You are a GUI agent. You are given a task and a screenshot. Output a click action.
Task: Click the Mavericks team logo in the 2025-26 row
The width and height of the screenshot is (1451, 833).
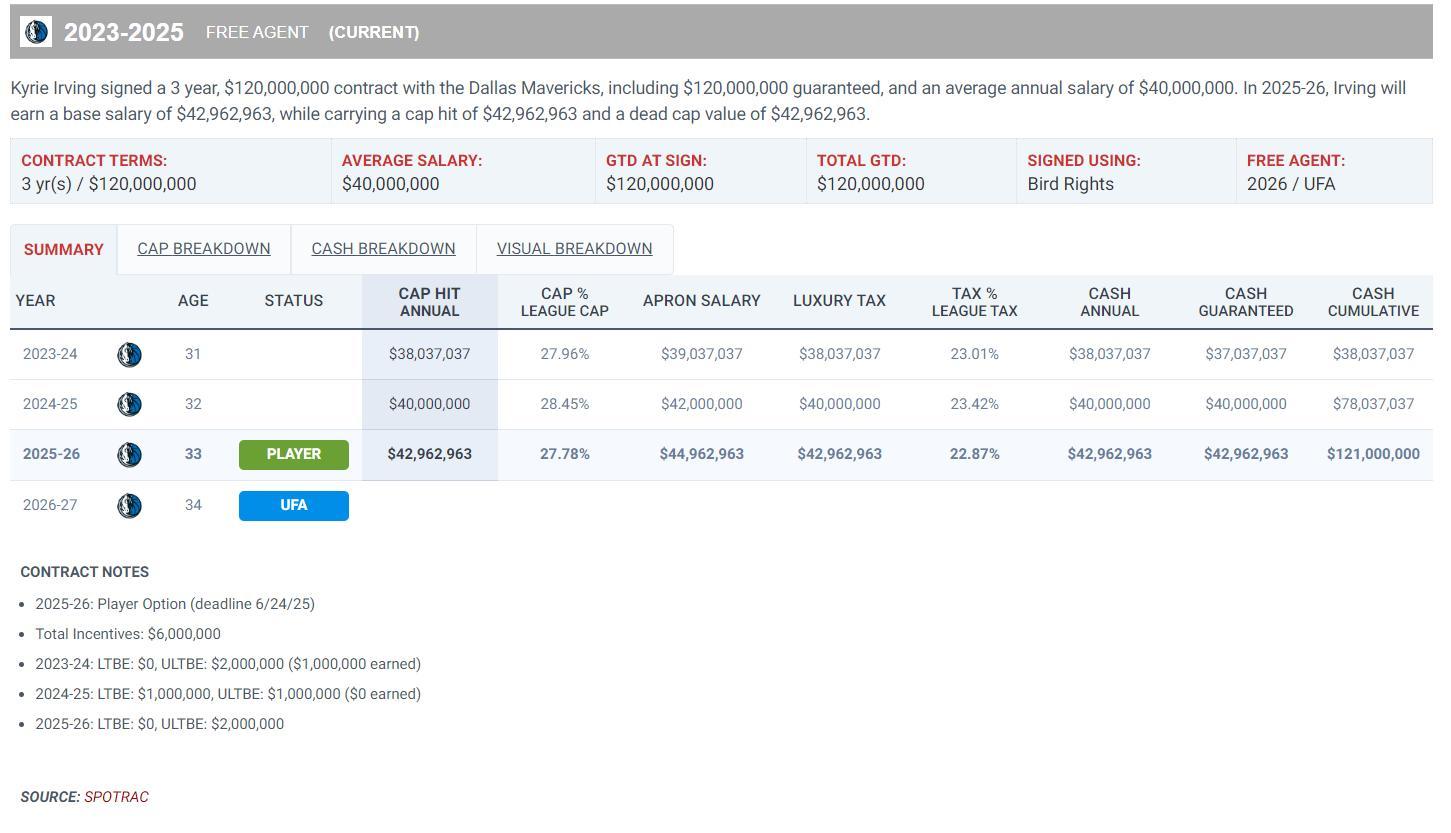(129, 455)
